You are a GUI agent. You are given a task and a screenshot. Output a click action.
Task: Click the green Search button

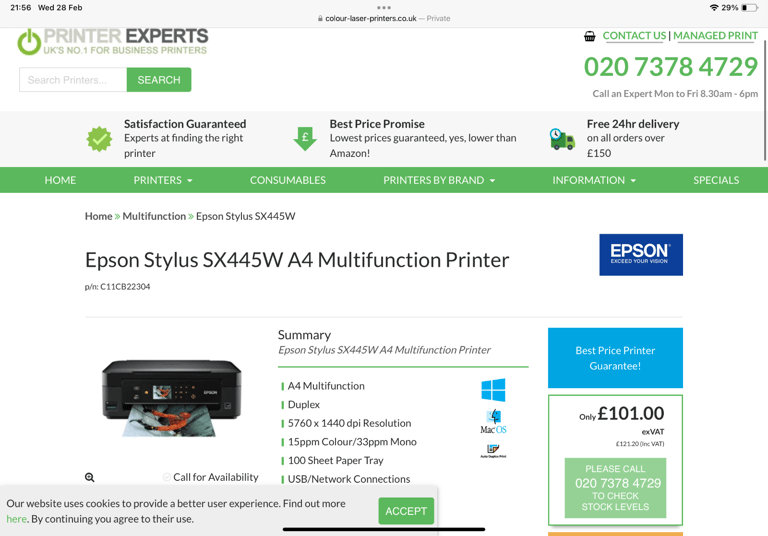[159, 80]
